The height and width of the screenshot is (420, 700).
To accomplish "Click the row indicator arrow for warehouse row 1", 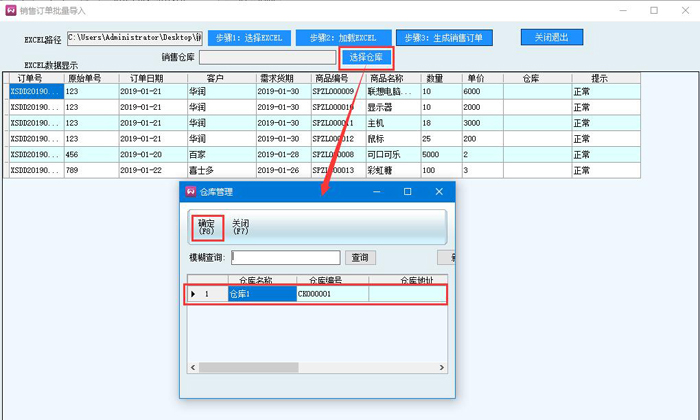I will coord(193,294).
